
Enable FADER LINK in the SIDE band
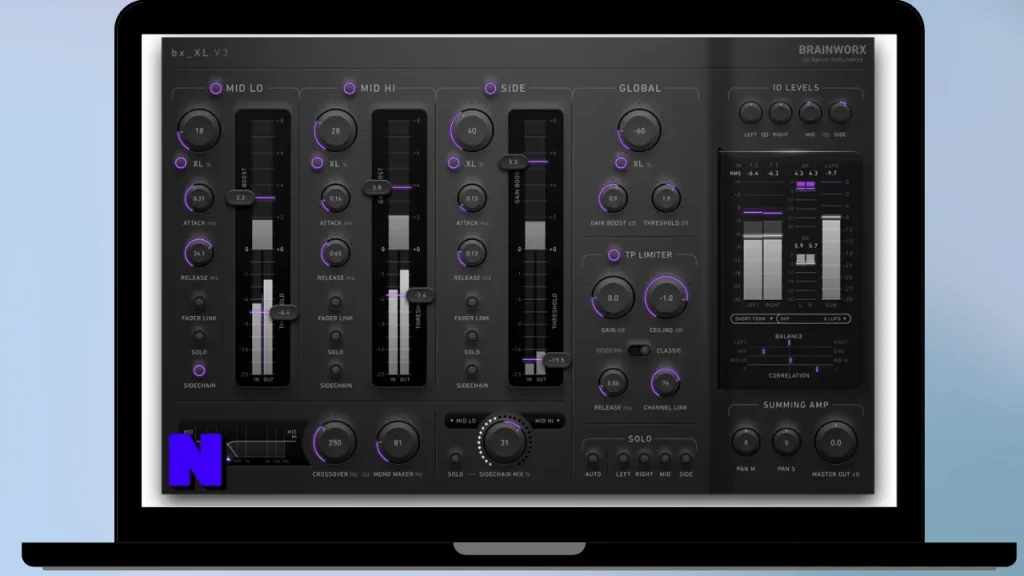click(472, 302)
